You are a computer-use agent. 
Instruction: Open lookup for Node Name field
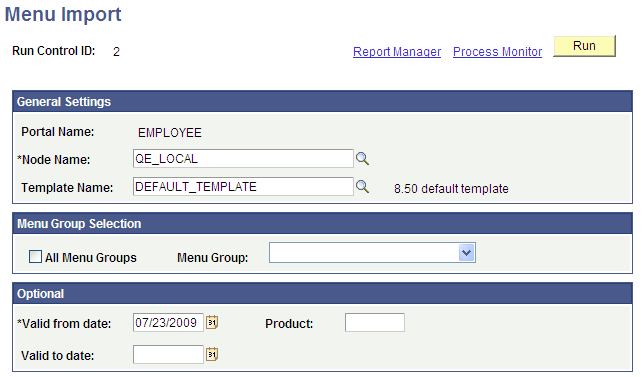[x=362, y=158]
